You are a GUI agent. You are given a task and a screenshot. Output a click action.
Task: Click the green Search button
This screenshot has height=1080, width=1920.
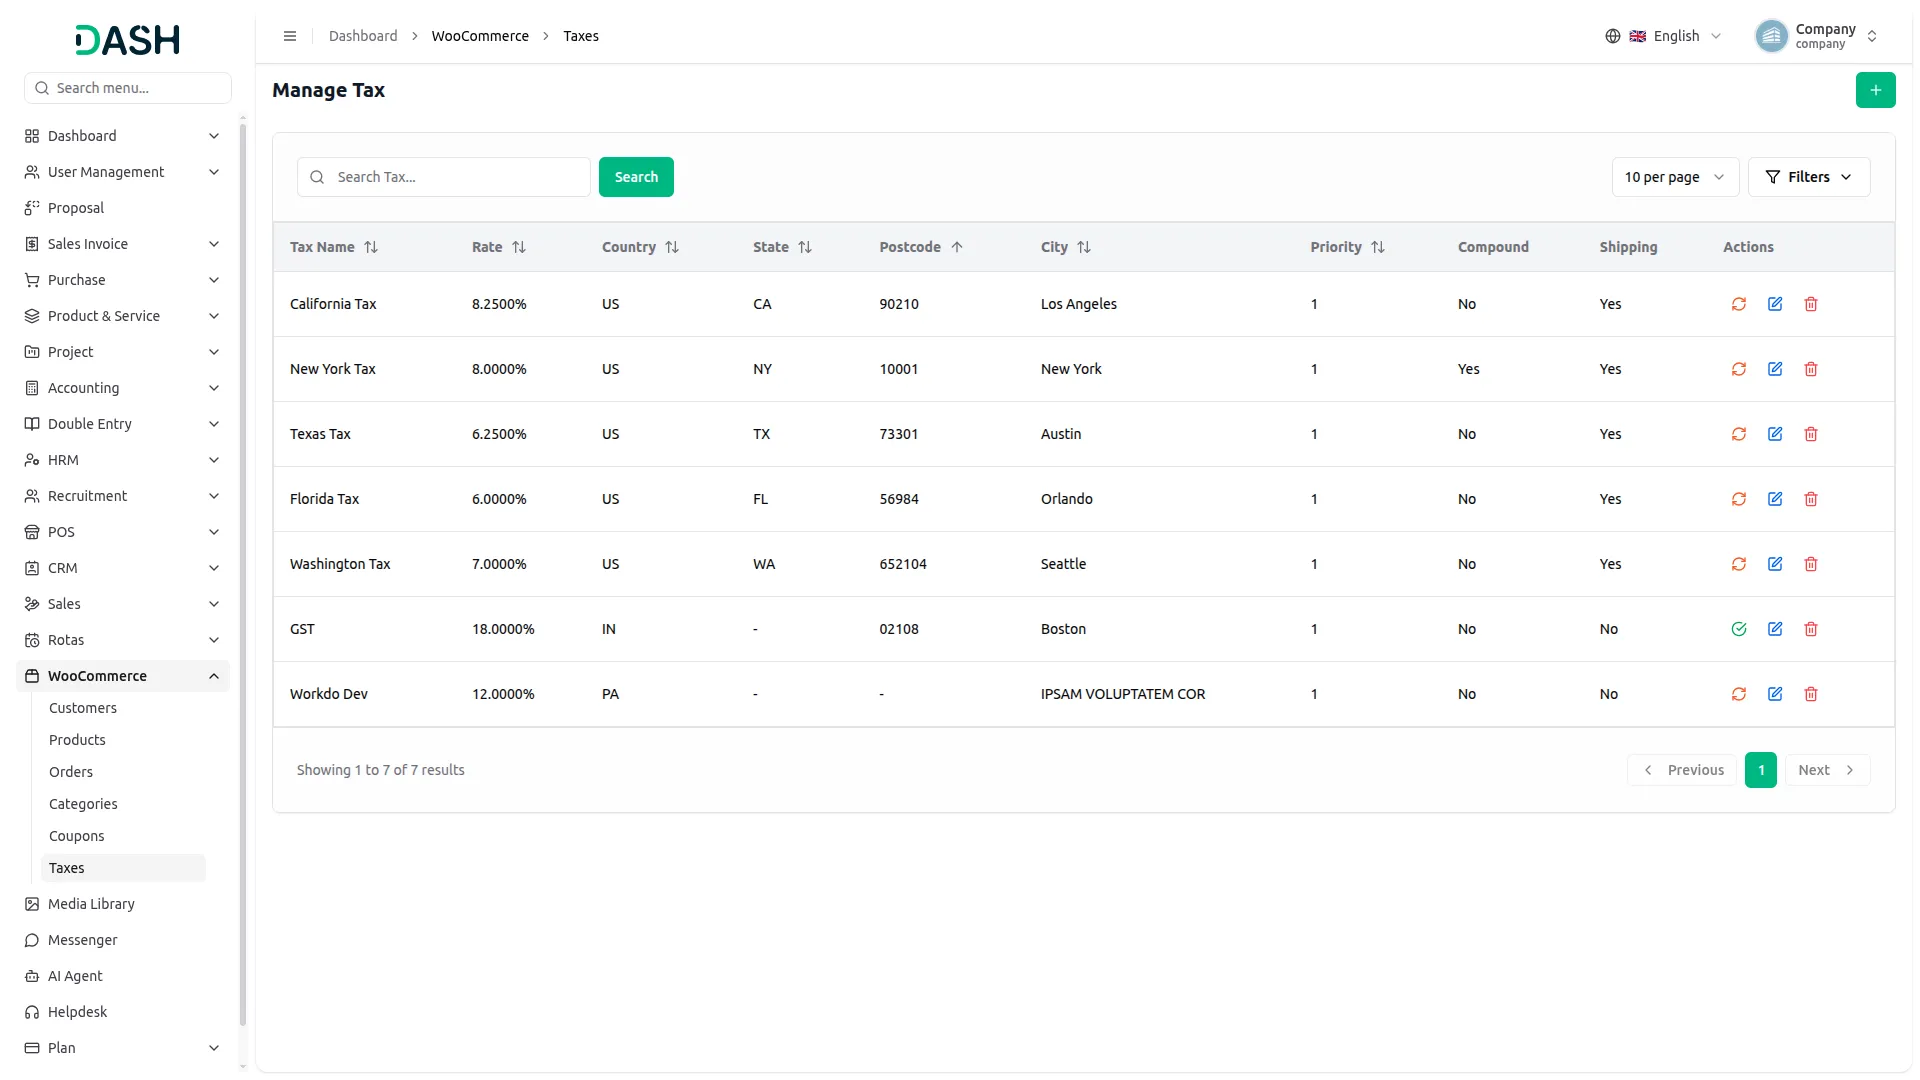pyautogui.click(x=636, y=177)
